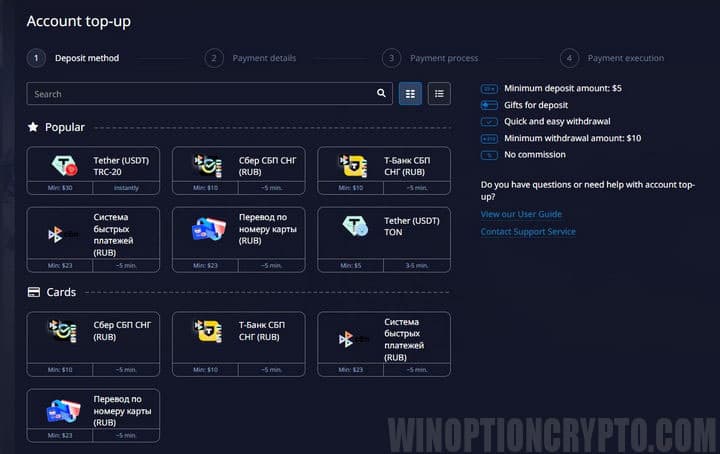
Task: Switch to list view layout
Action: [439, 94]
